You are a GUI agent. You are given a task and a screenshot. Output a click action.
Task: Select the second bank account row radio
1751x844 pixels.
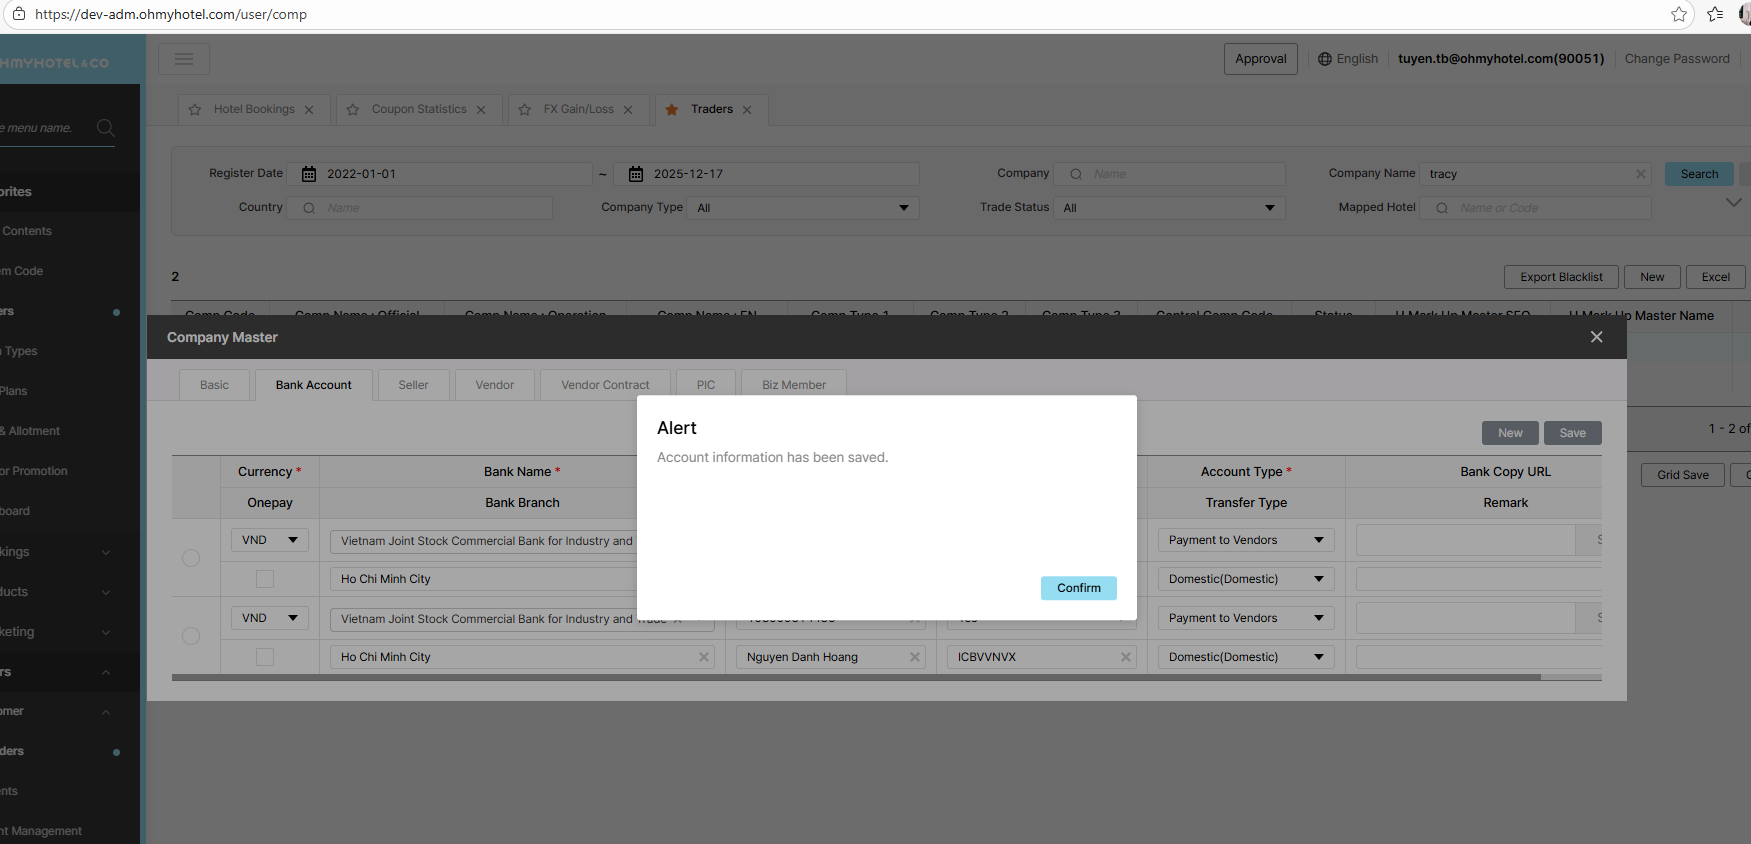pyautogui.click(x=191, y=636)
